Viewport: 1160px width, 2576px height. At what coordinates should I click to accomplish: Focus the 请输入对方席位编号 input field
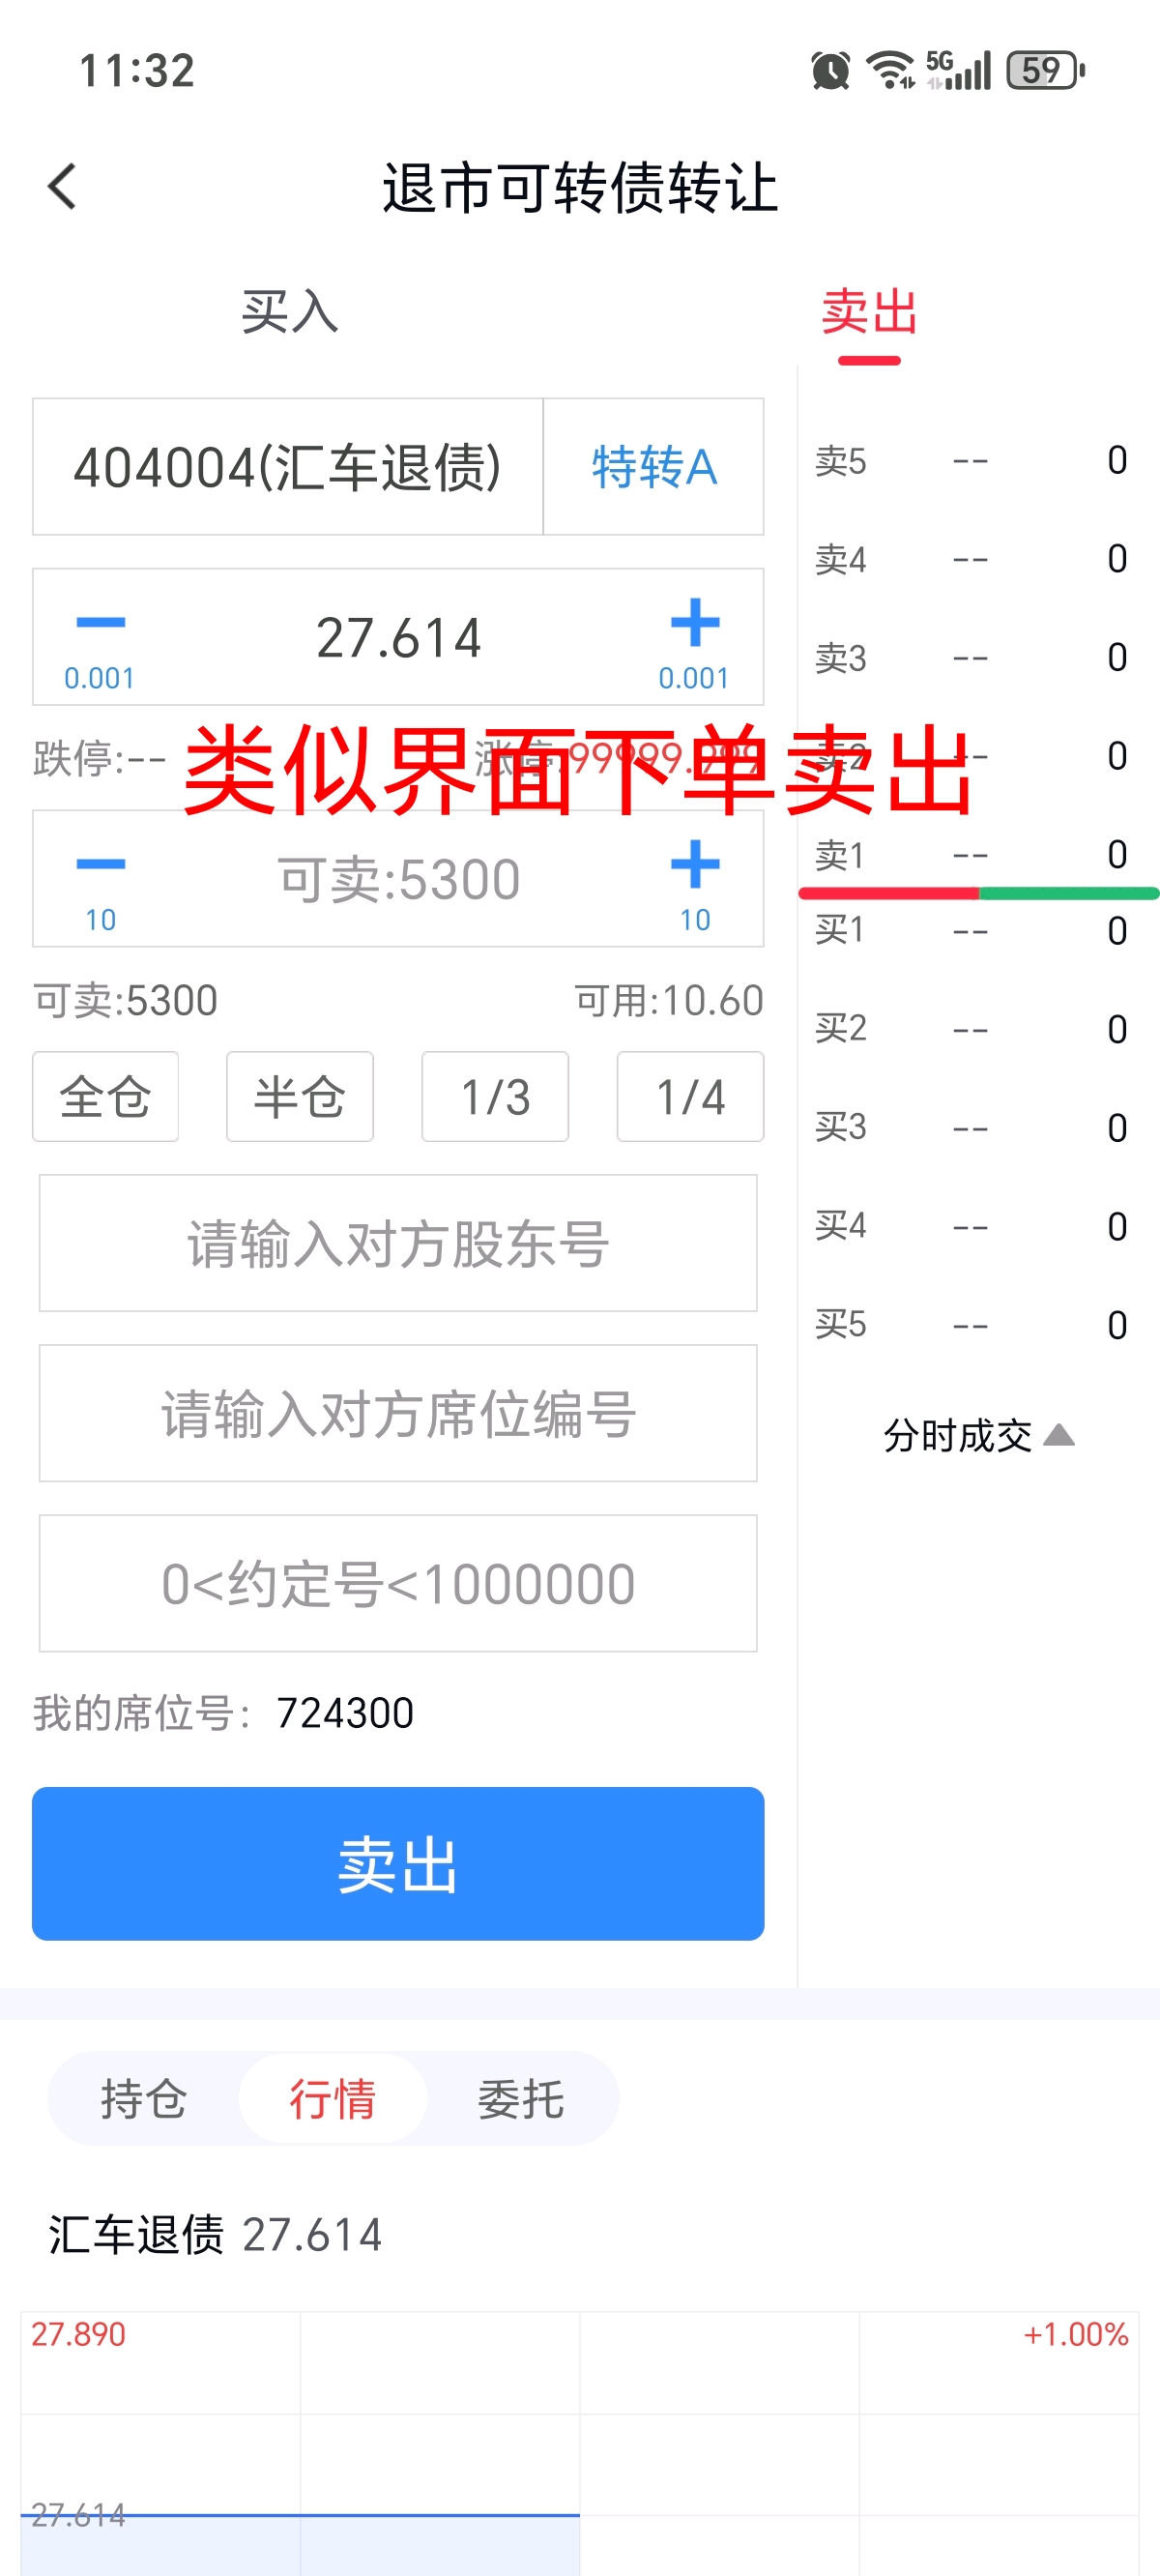pyautogui.click(x=398, y=1413)
